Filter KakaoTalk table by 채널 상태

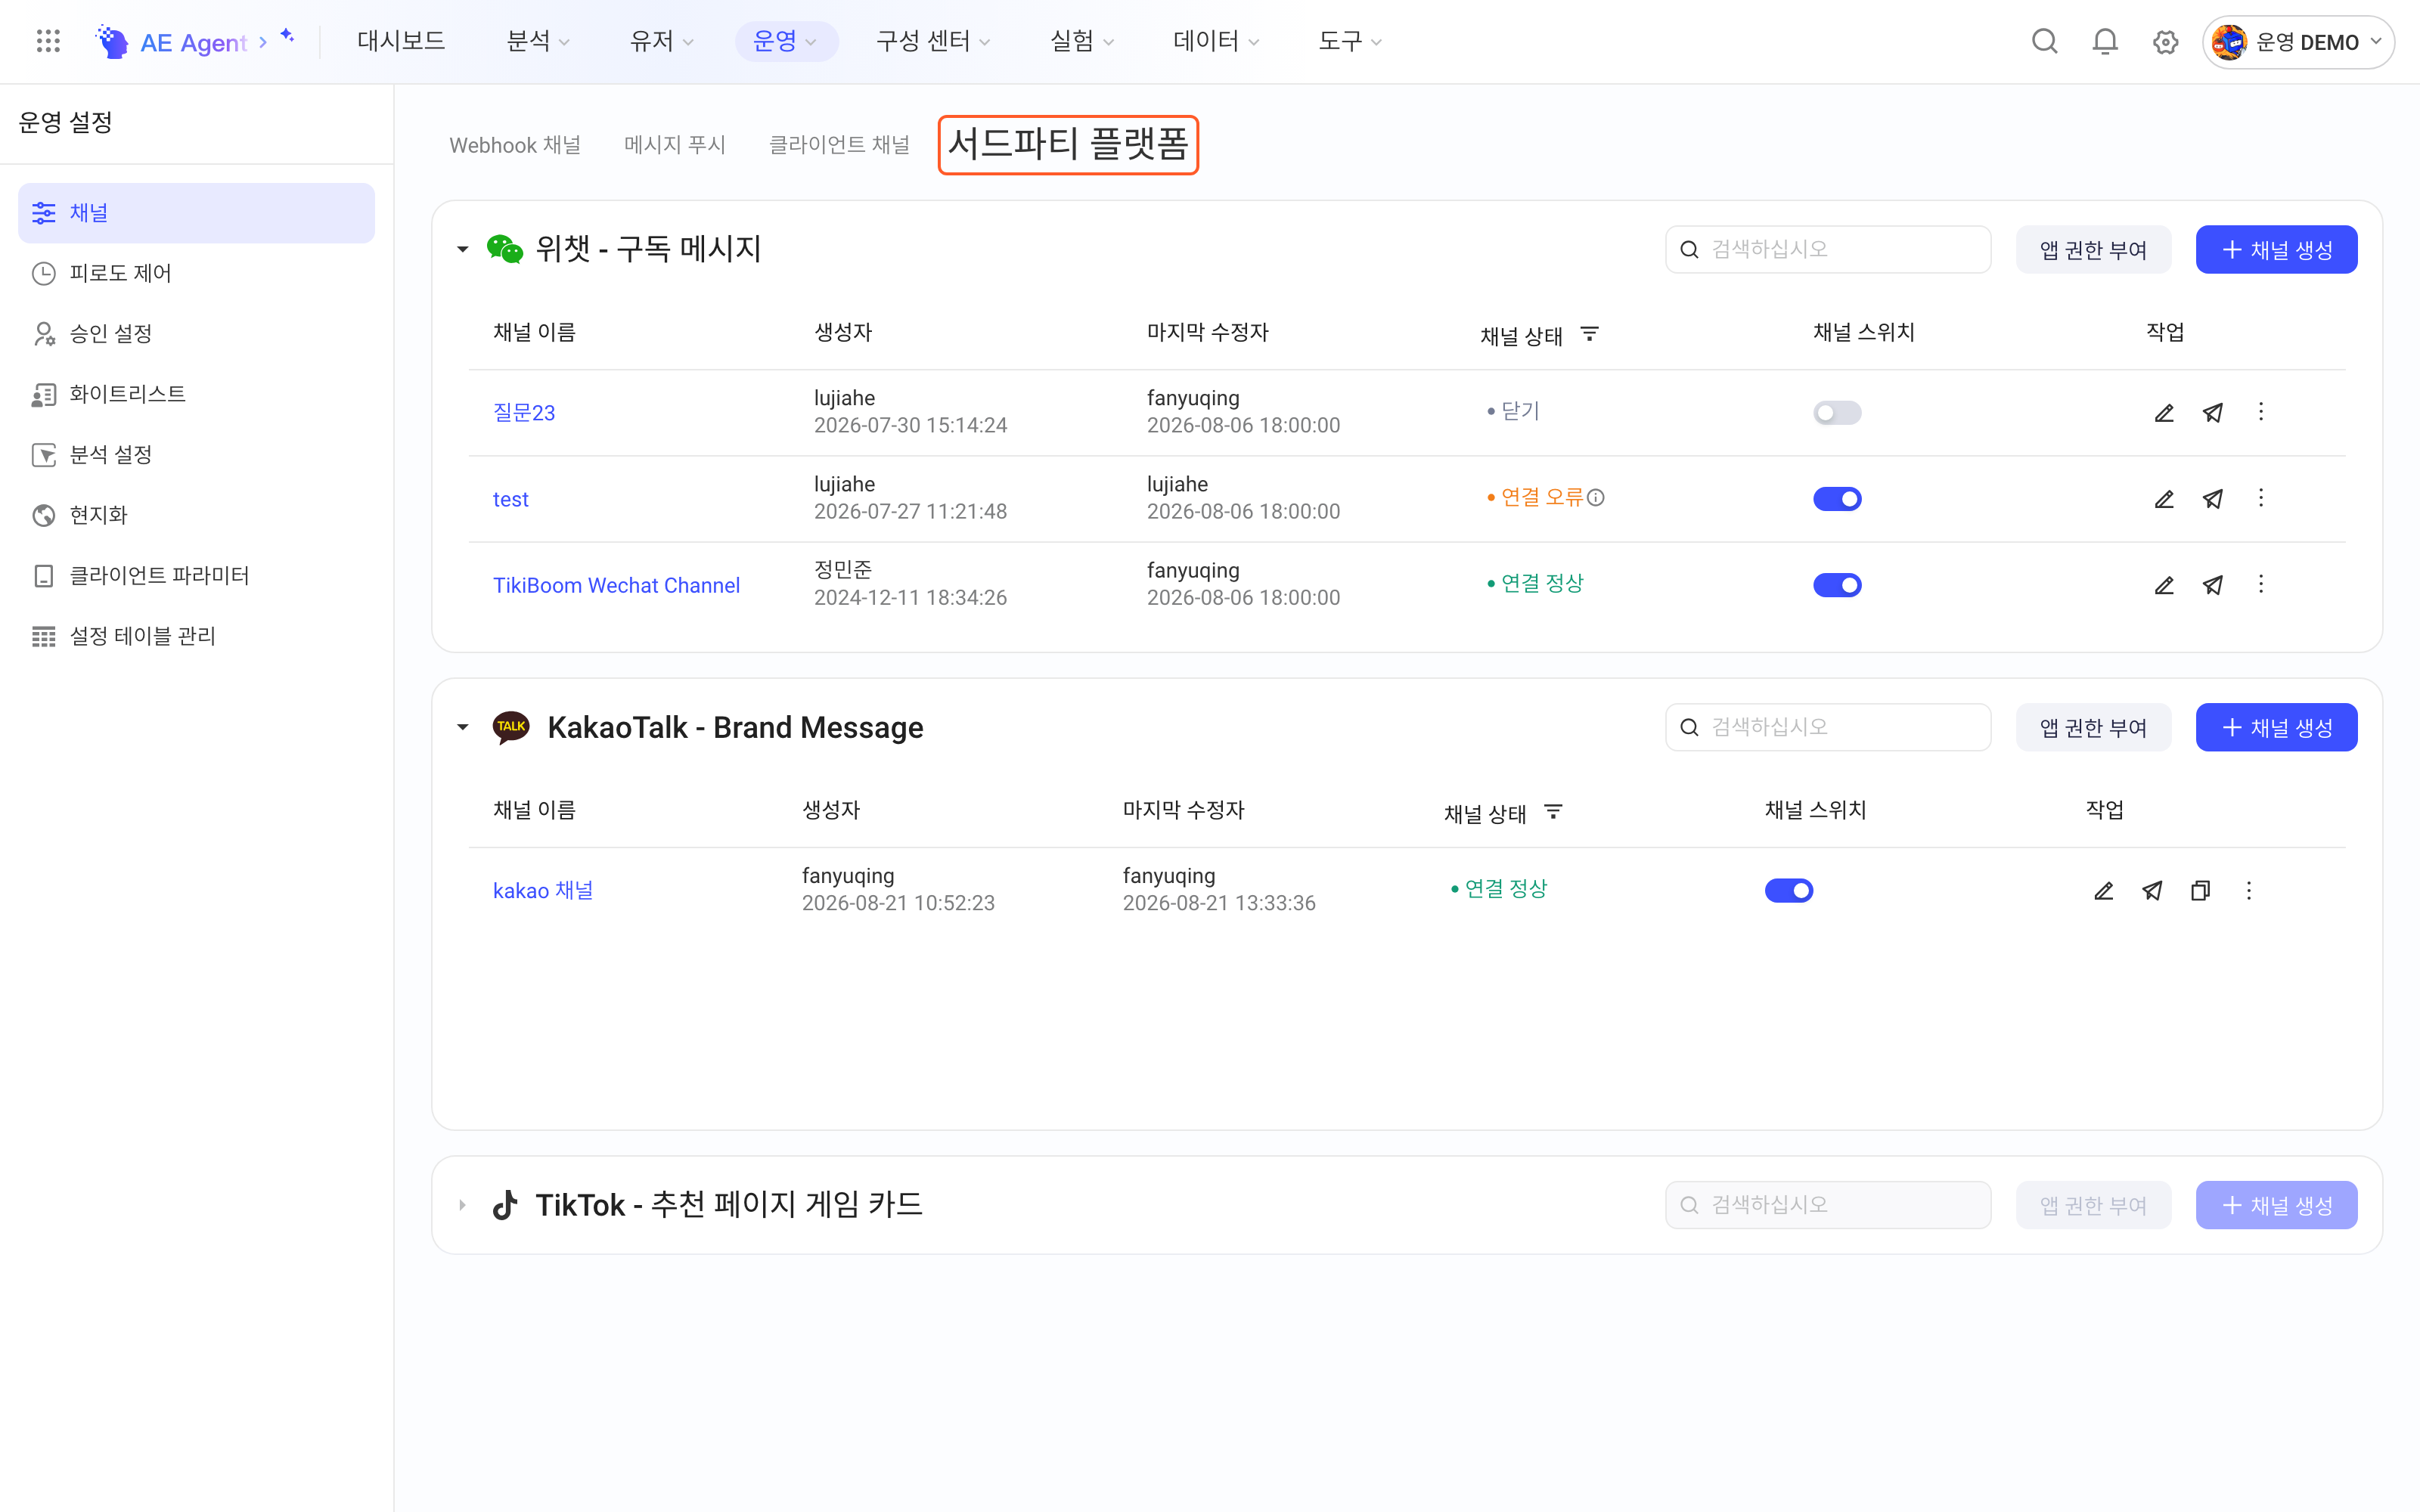pyautogui.click(x=1553, y=812)
